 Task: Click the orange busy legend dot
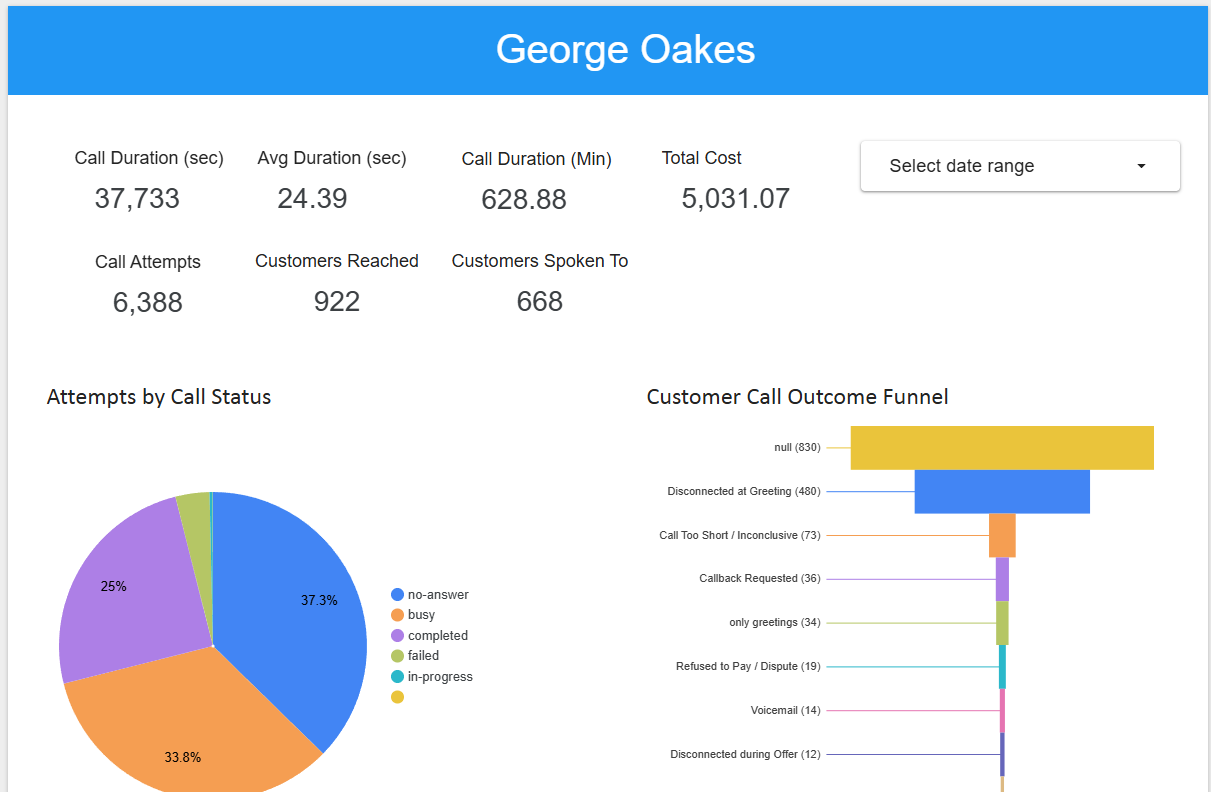[397, 615]
